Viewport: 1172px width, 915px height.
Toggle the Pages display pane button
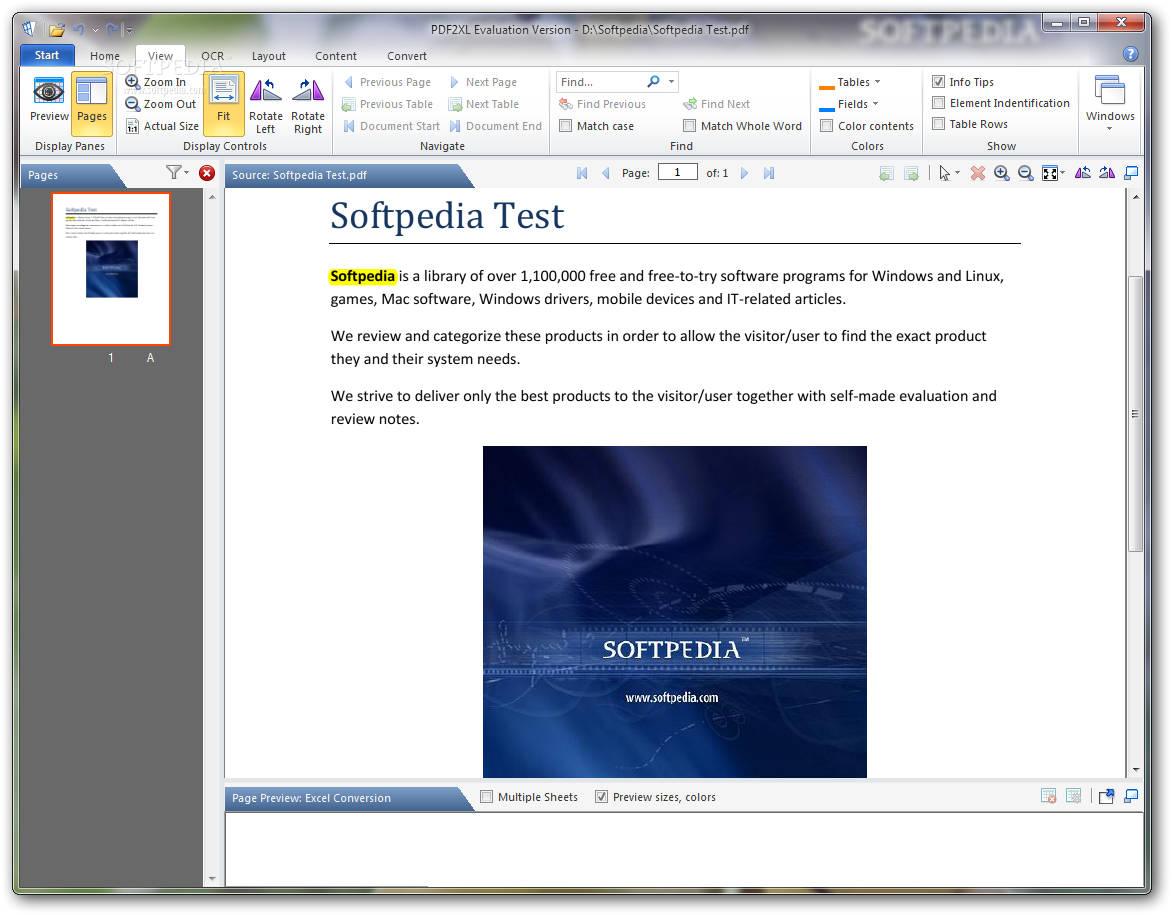[x=92, y=104]
